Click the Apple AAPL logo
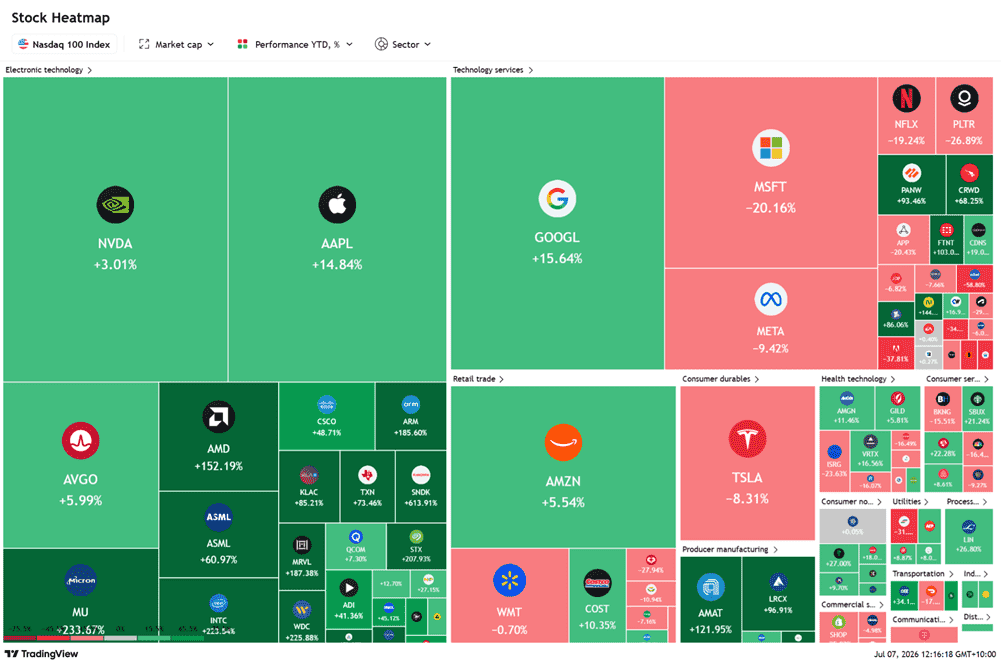 click(337, 204)
